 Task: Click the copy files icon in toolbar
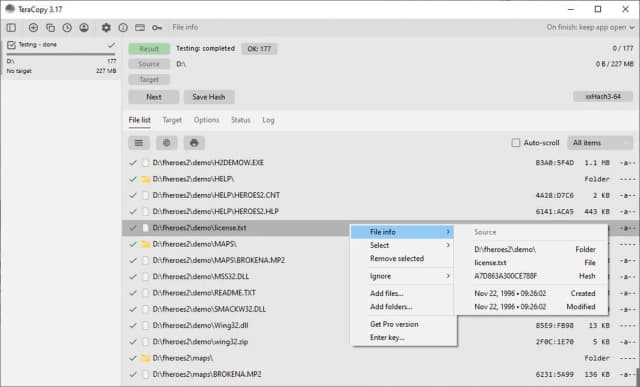pos(50,28)
